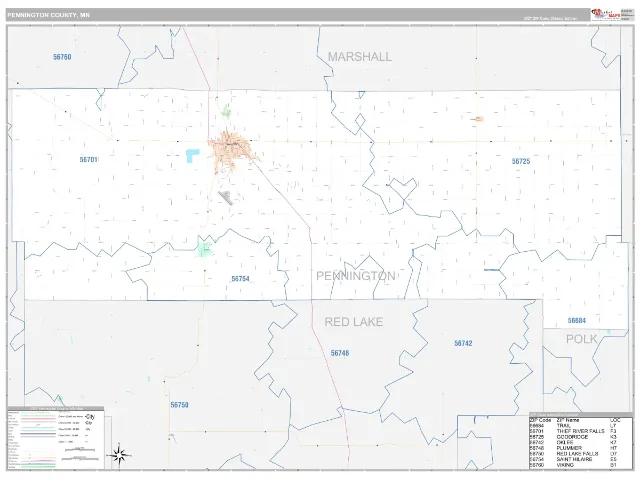The height and width of the screenshot is (480, 640).
Task: Click the PLUMMER row in ZIP table
Action: coord(575,448)
